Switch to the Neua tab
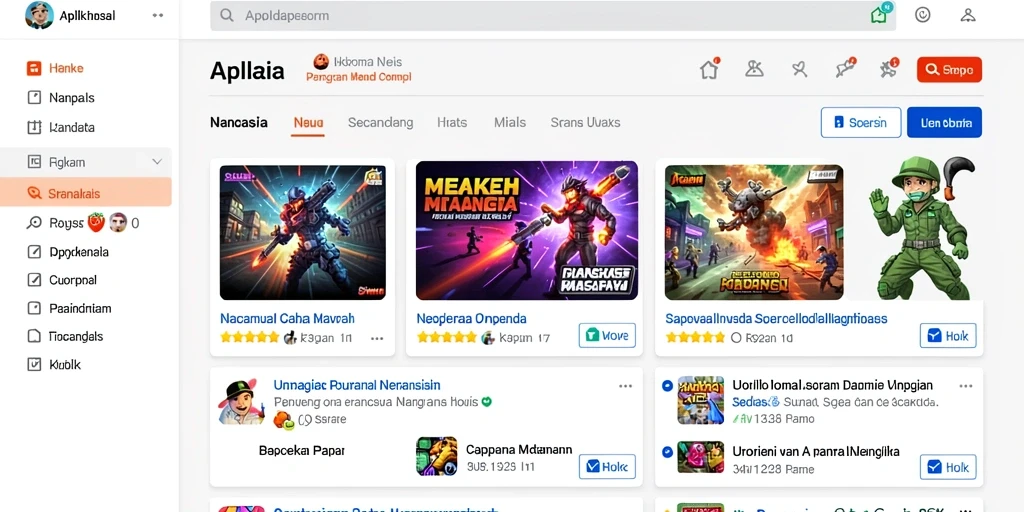The image size is (1024, 512). pos(308,122)
